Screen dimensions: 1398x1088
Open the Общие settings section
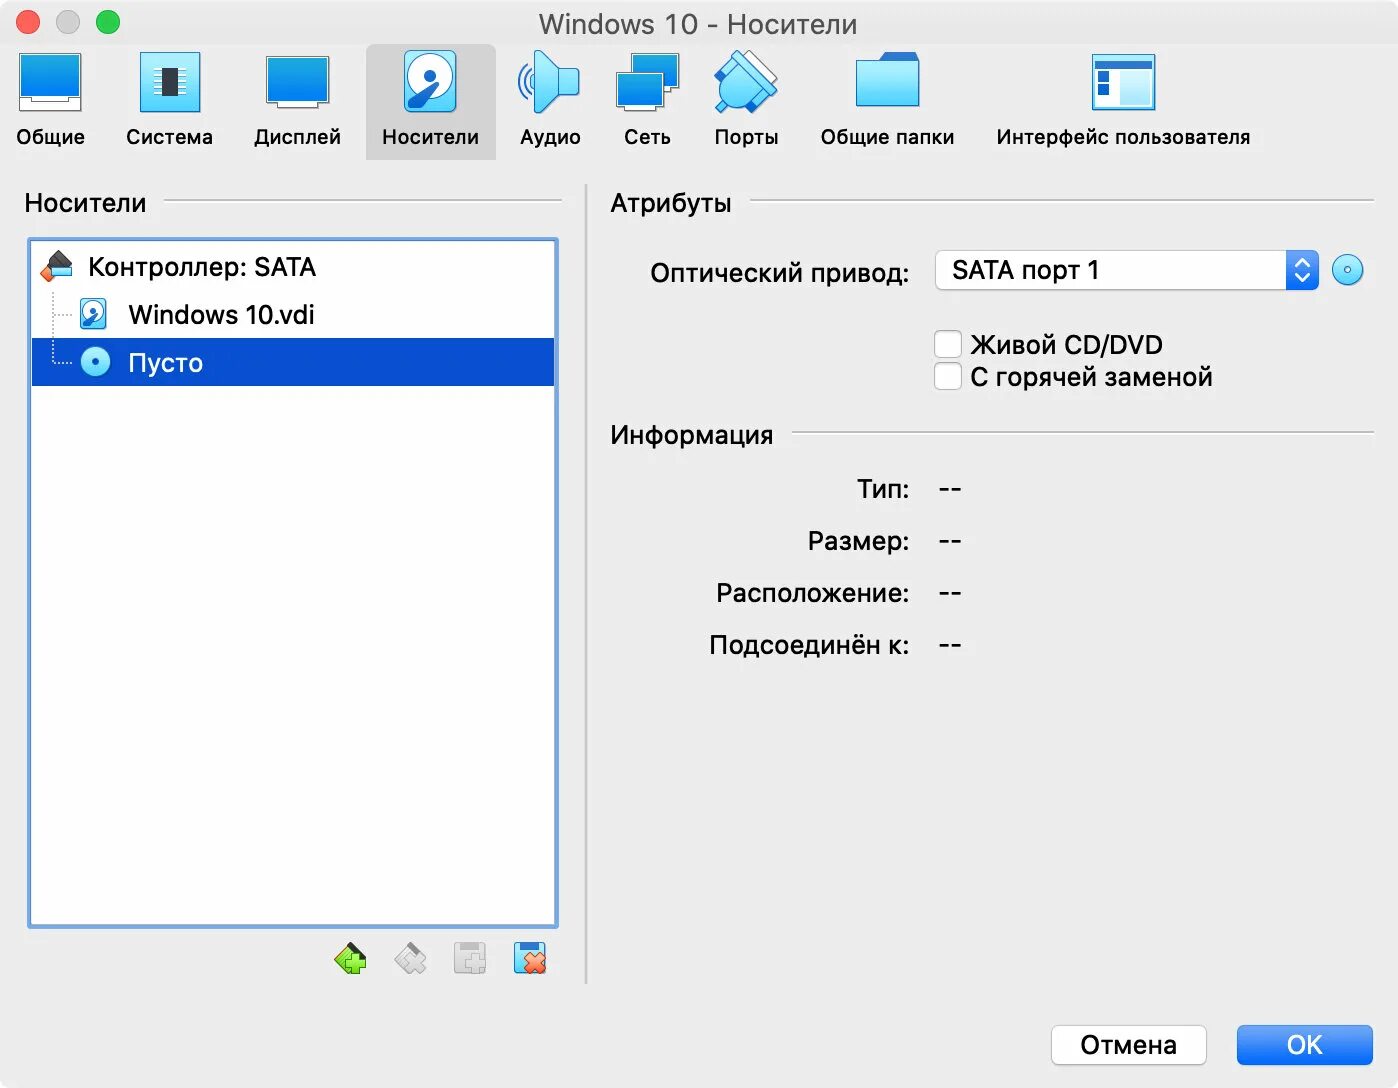[x=50, y=95]
